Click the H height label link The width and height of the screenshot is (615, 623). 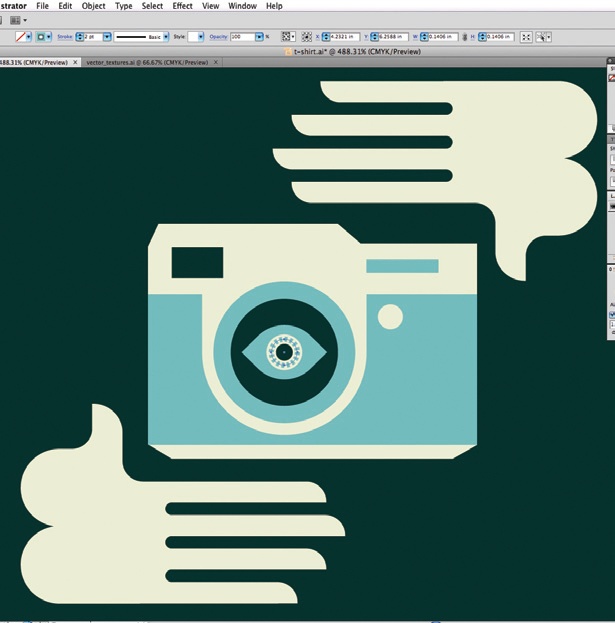(473, 37)
